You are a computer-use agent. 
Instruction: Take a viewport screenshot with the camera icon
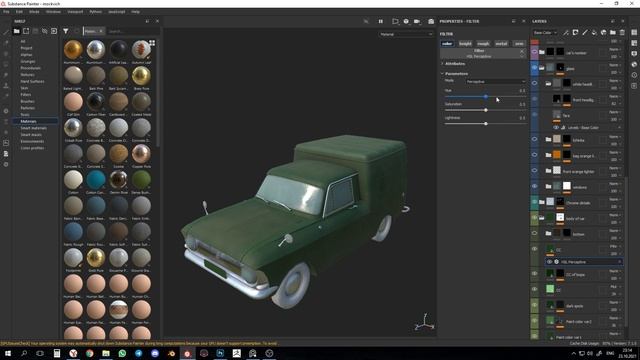click(x=431, y=21)
